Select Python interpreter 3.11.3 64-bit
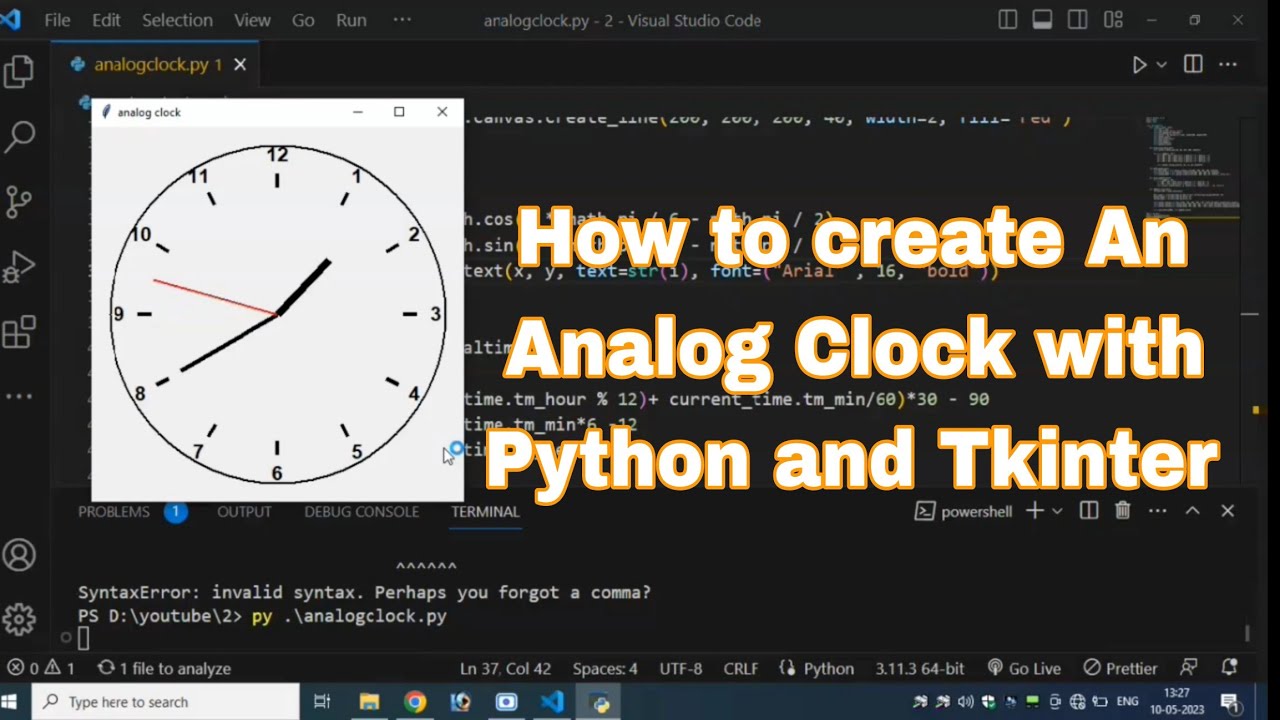 coord(920,668)
